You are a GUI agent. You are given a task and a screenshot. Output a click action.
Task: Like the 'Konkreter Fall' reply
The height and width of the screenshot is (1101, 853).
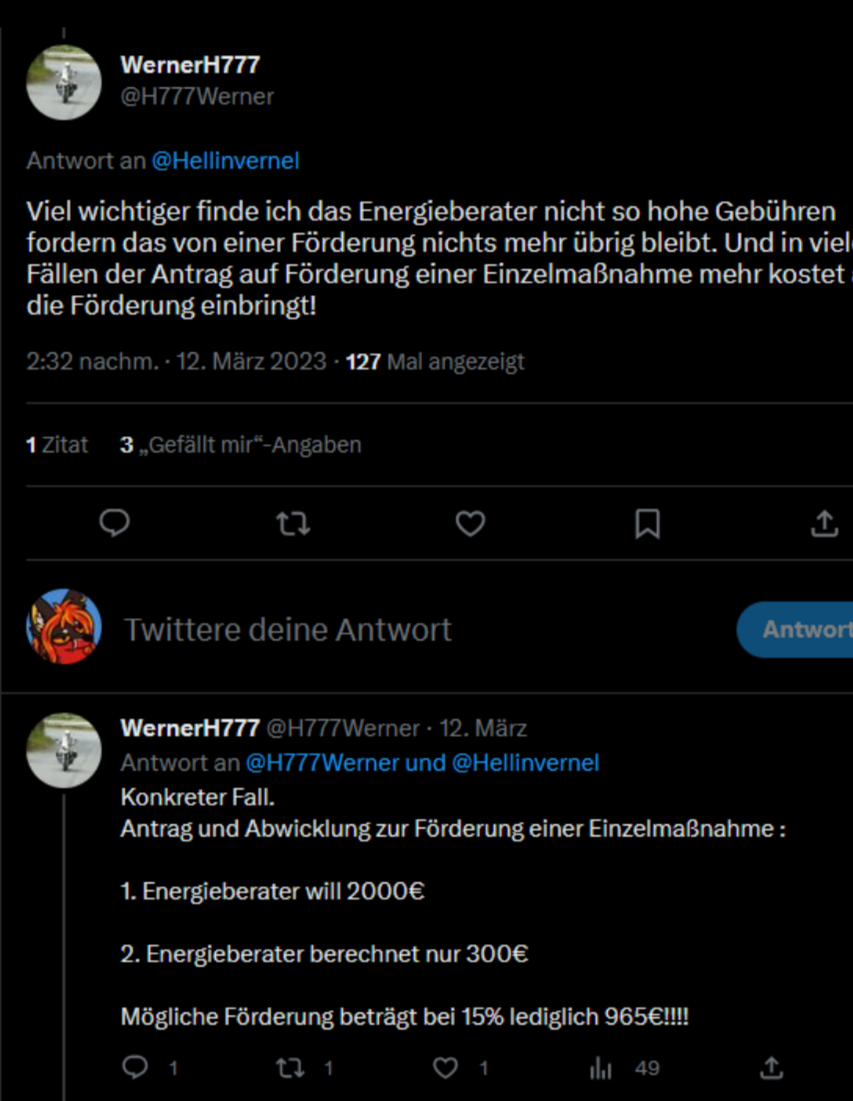point(445,1068)
